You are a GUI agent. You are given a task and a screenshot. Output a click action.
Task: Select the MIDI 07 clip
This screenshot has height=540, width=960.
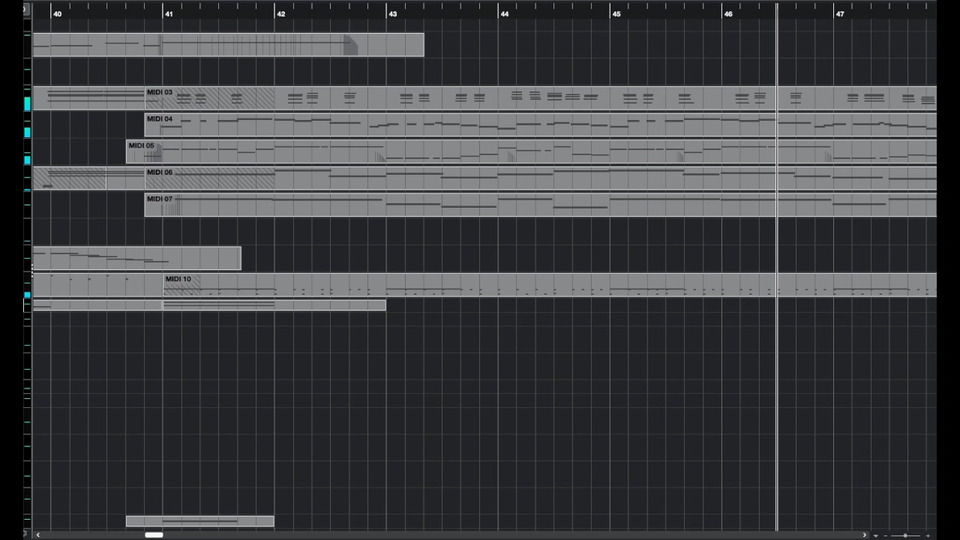click(x=541, y=204)
